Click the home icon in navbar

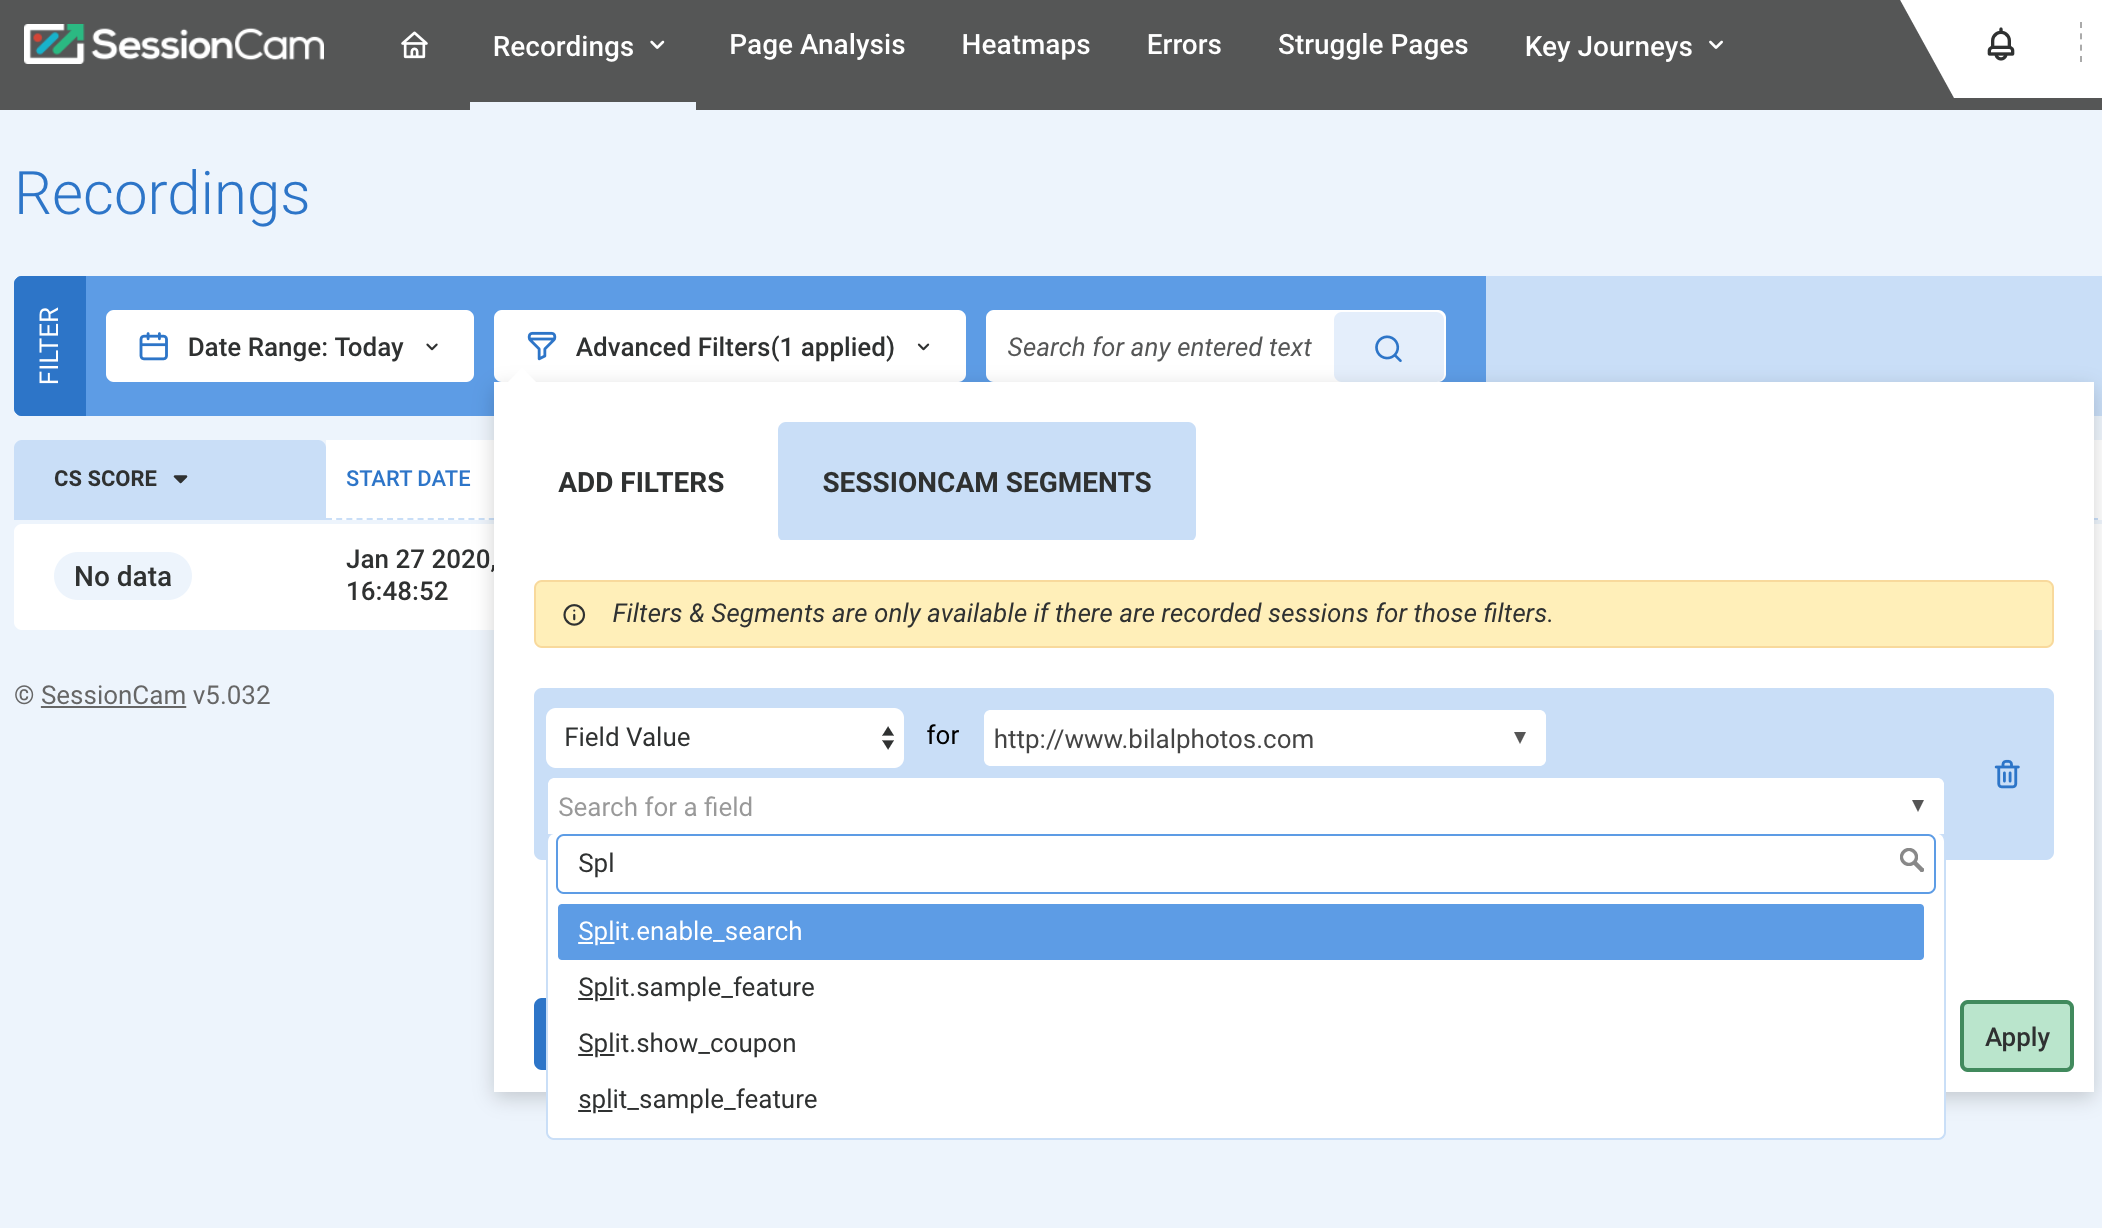pos(414,46)
